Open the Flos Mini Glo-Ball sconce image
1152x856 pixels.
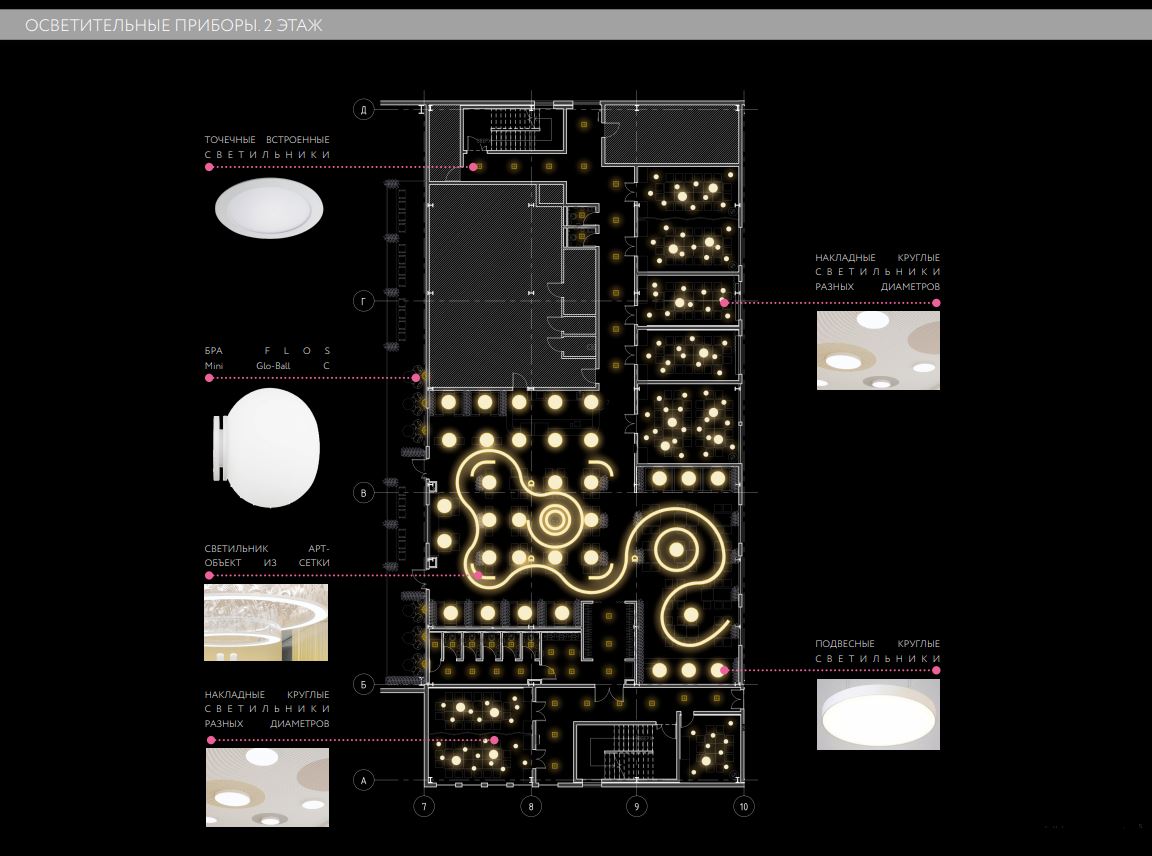pyautogui.click(x=265, y=448)
